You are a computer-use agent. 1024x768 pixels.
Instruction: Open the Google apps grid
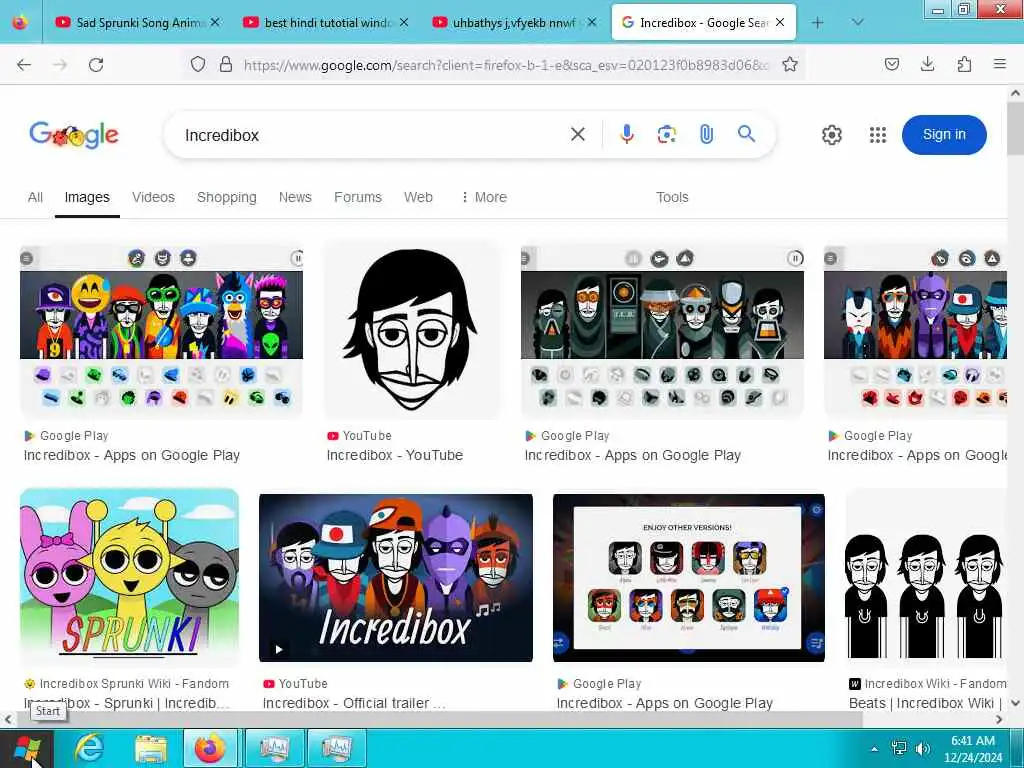(x=878, y=135)
